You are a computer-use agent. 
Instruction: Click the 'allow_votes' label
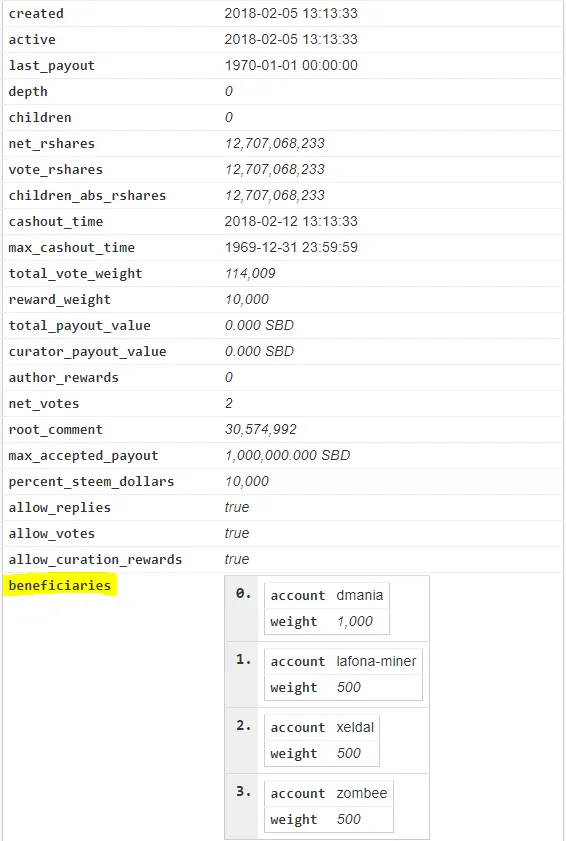click(52, 534)
